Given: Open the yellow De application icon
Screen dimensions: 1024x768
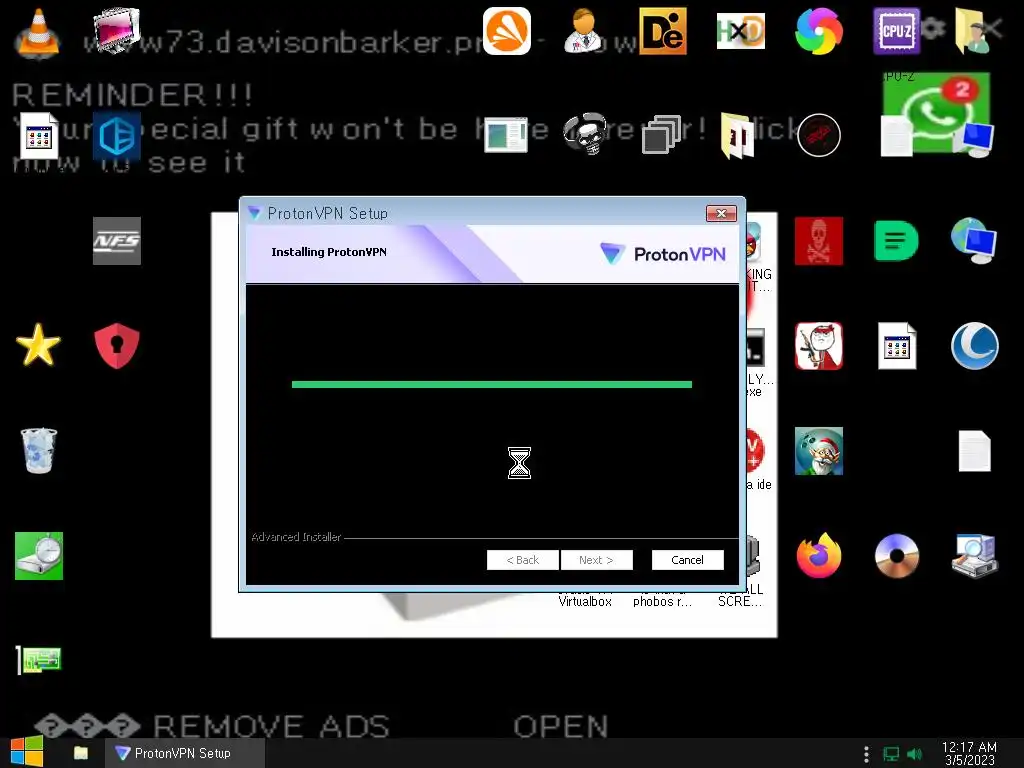Looking at the screenshot, I should tap(662, 31).
